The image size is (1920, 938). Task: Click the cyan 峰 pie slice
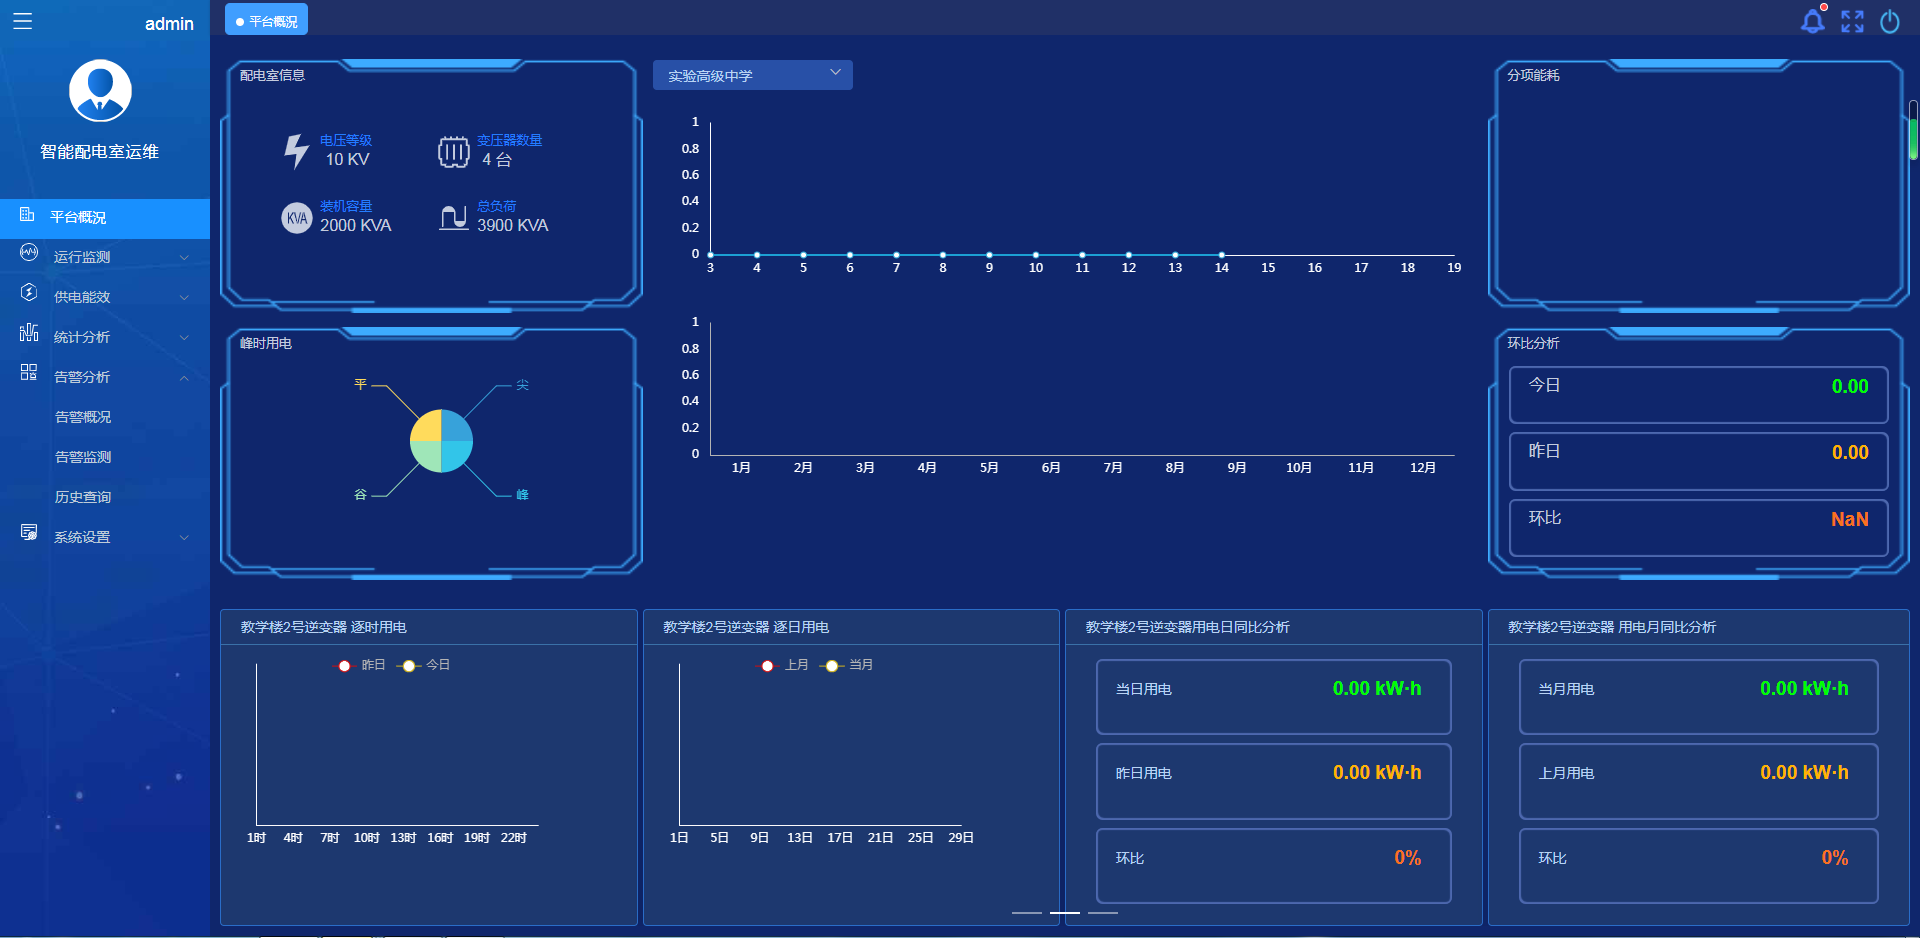coord(457,457)
